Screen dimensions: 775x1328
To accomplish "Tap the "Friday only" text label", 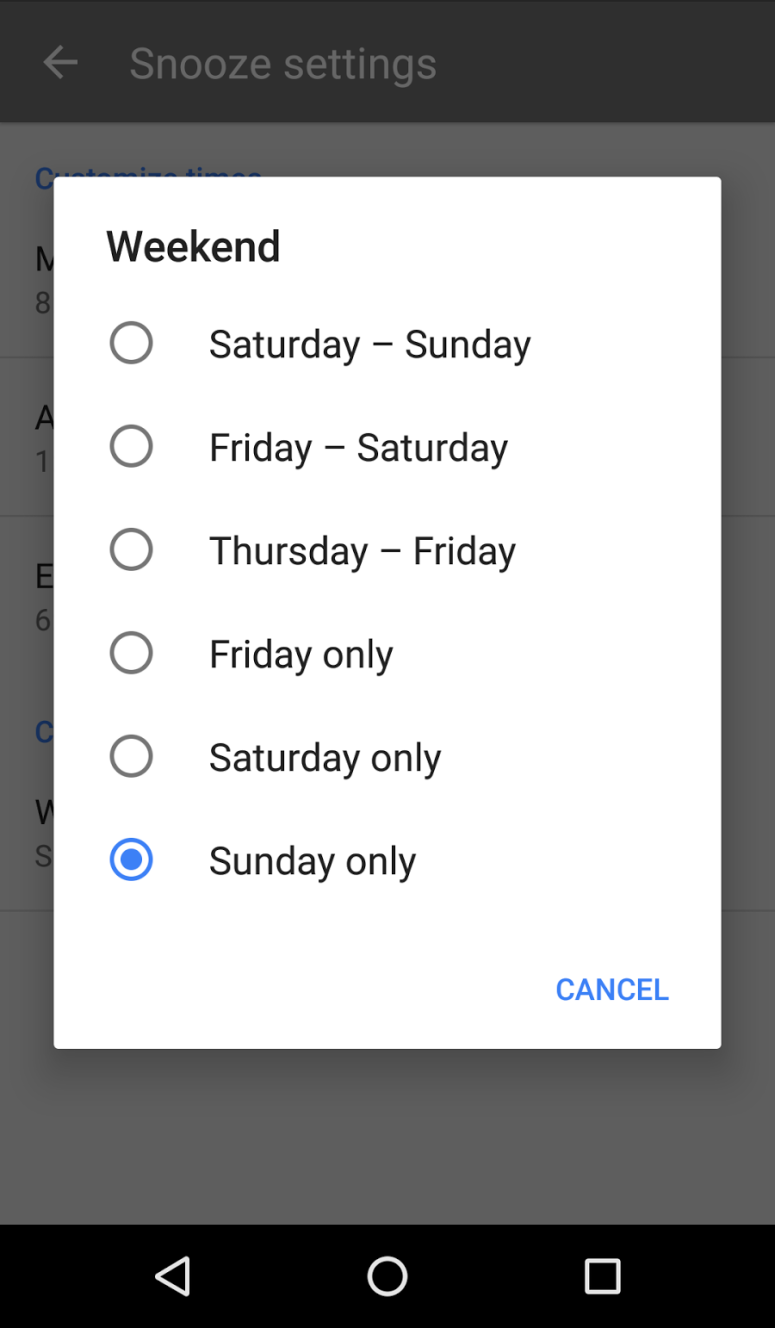I will 301,654.
